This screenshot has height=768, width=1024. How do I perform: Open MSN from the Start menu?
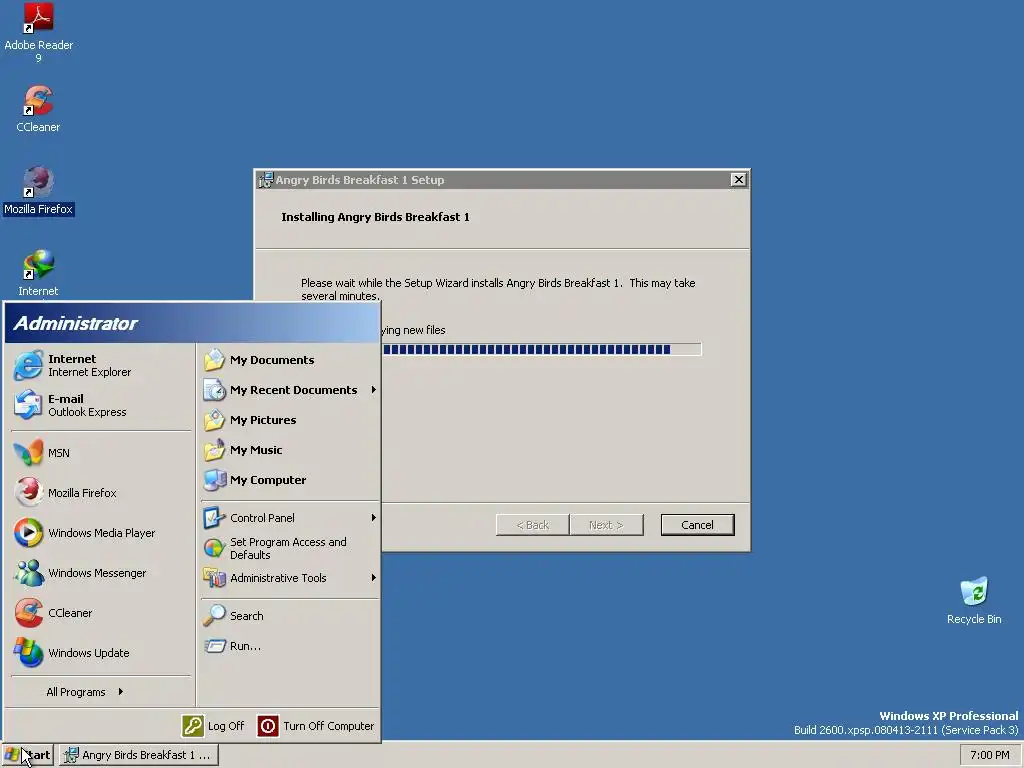tap(101, 453)
